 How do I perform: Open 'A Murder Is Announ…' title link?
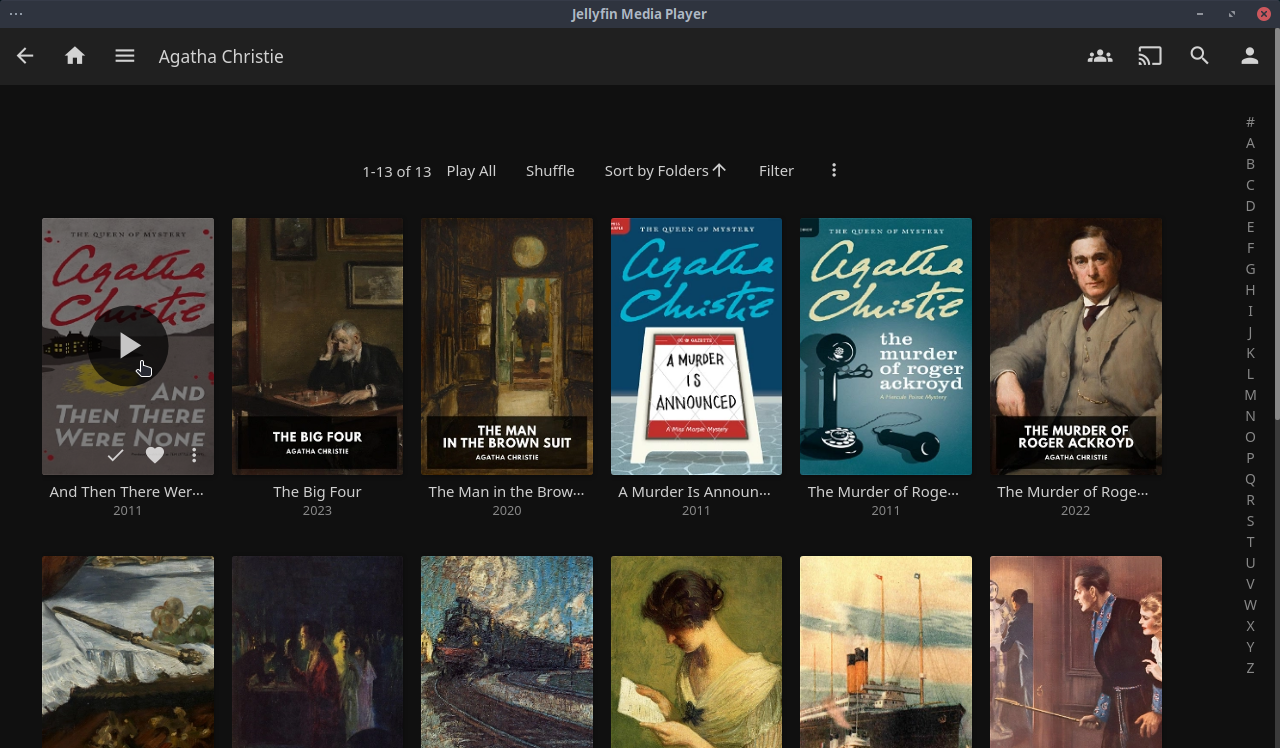point(695,492)
